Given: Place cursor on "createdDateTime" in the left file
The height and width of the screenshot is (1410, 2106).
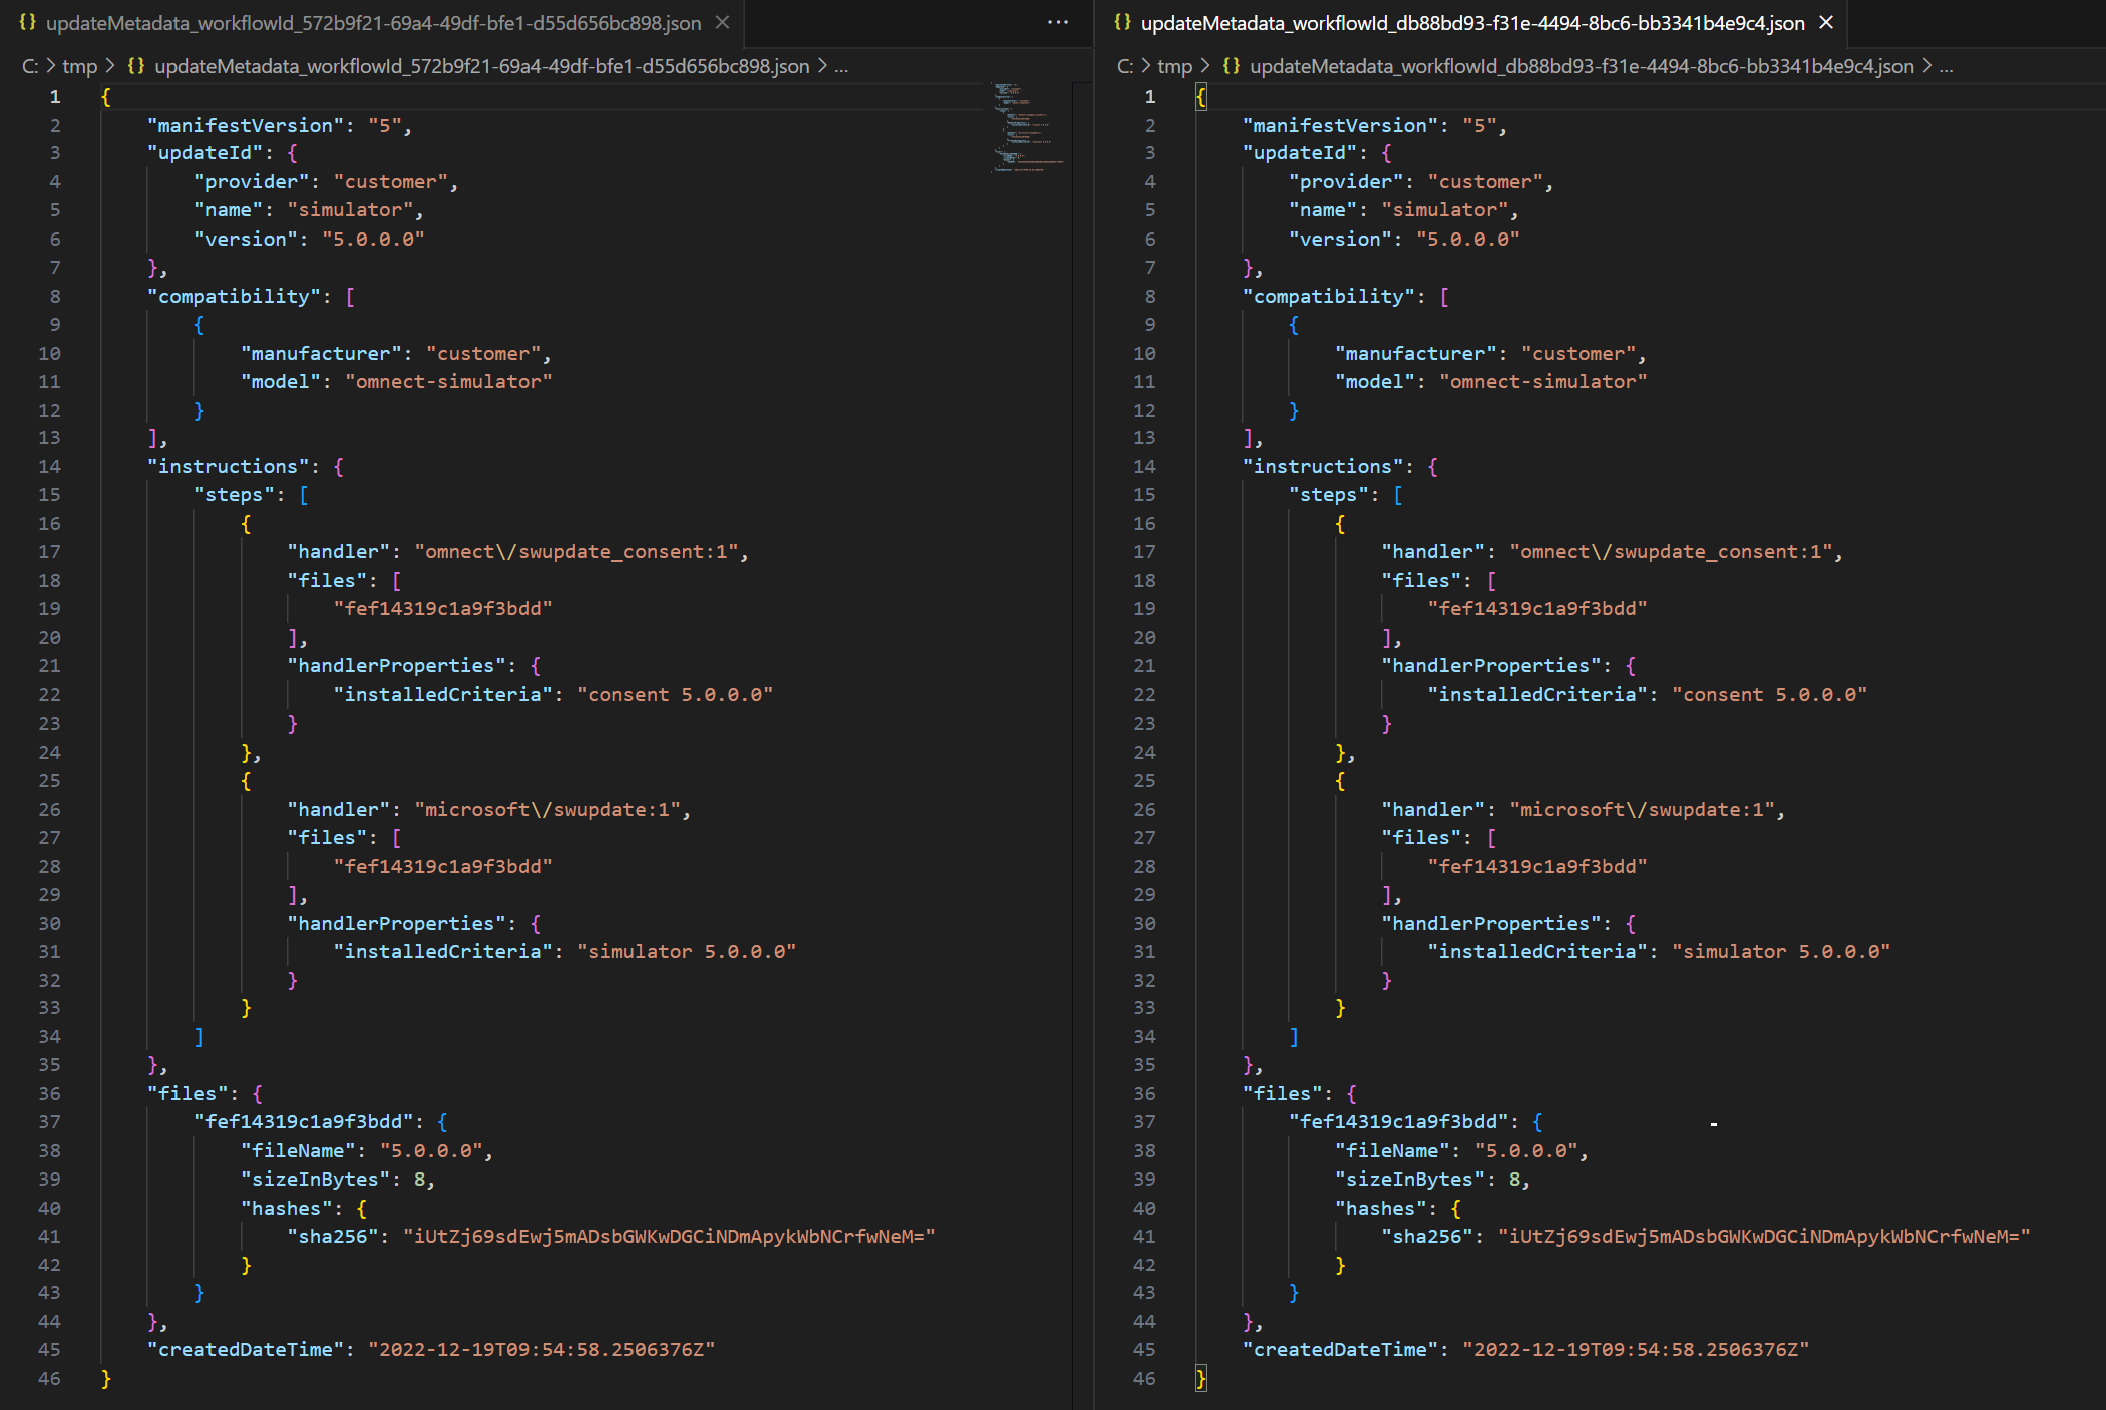Looking at the screenshot, I should (244, 1349).
